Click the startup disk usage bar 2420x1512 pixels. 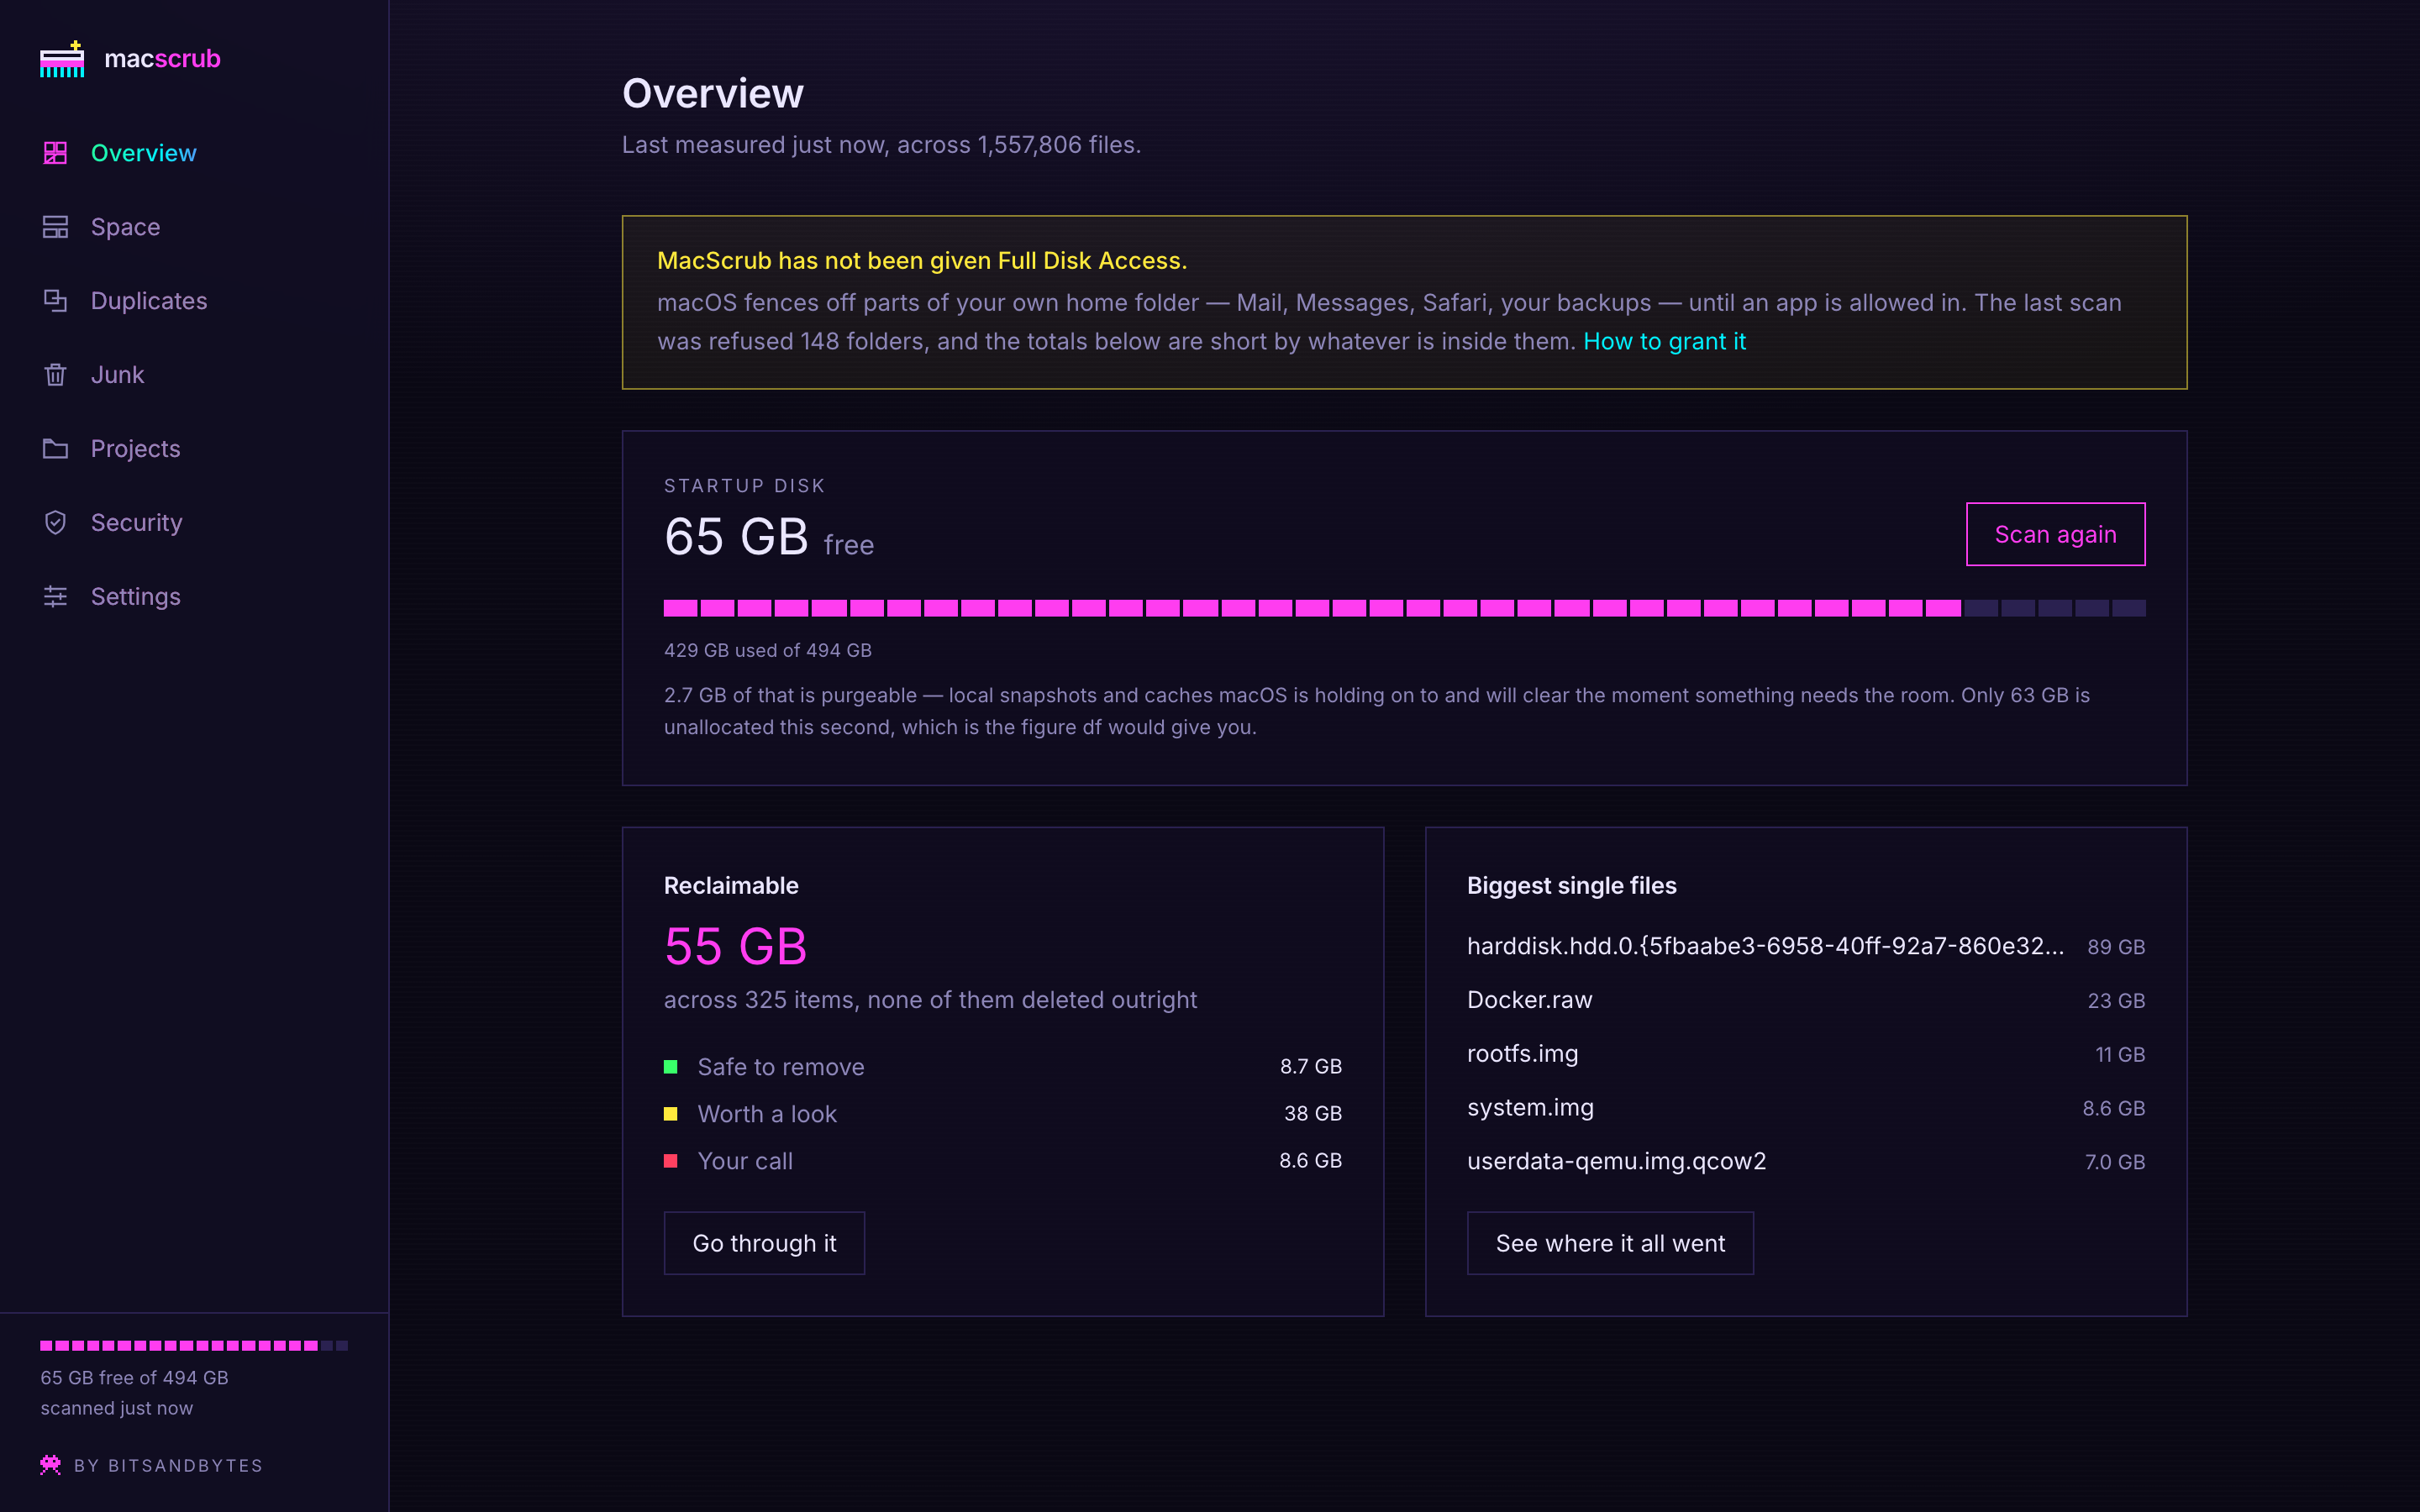pyautogui.click(x=1404, y=608)
